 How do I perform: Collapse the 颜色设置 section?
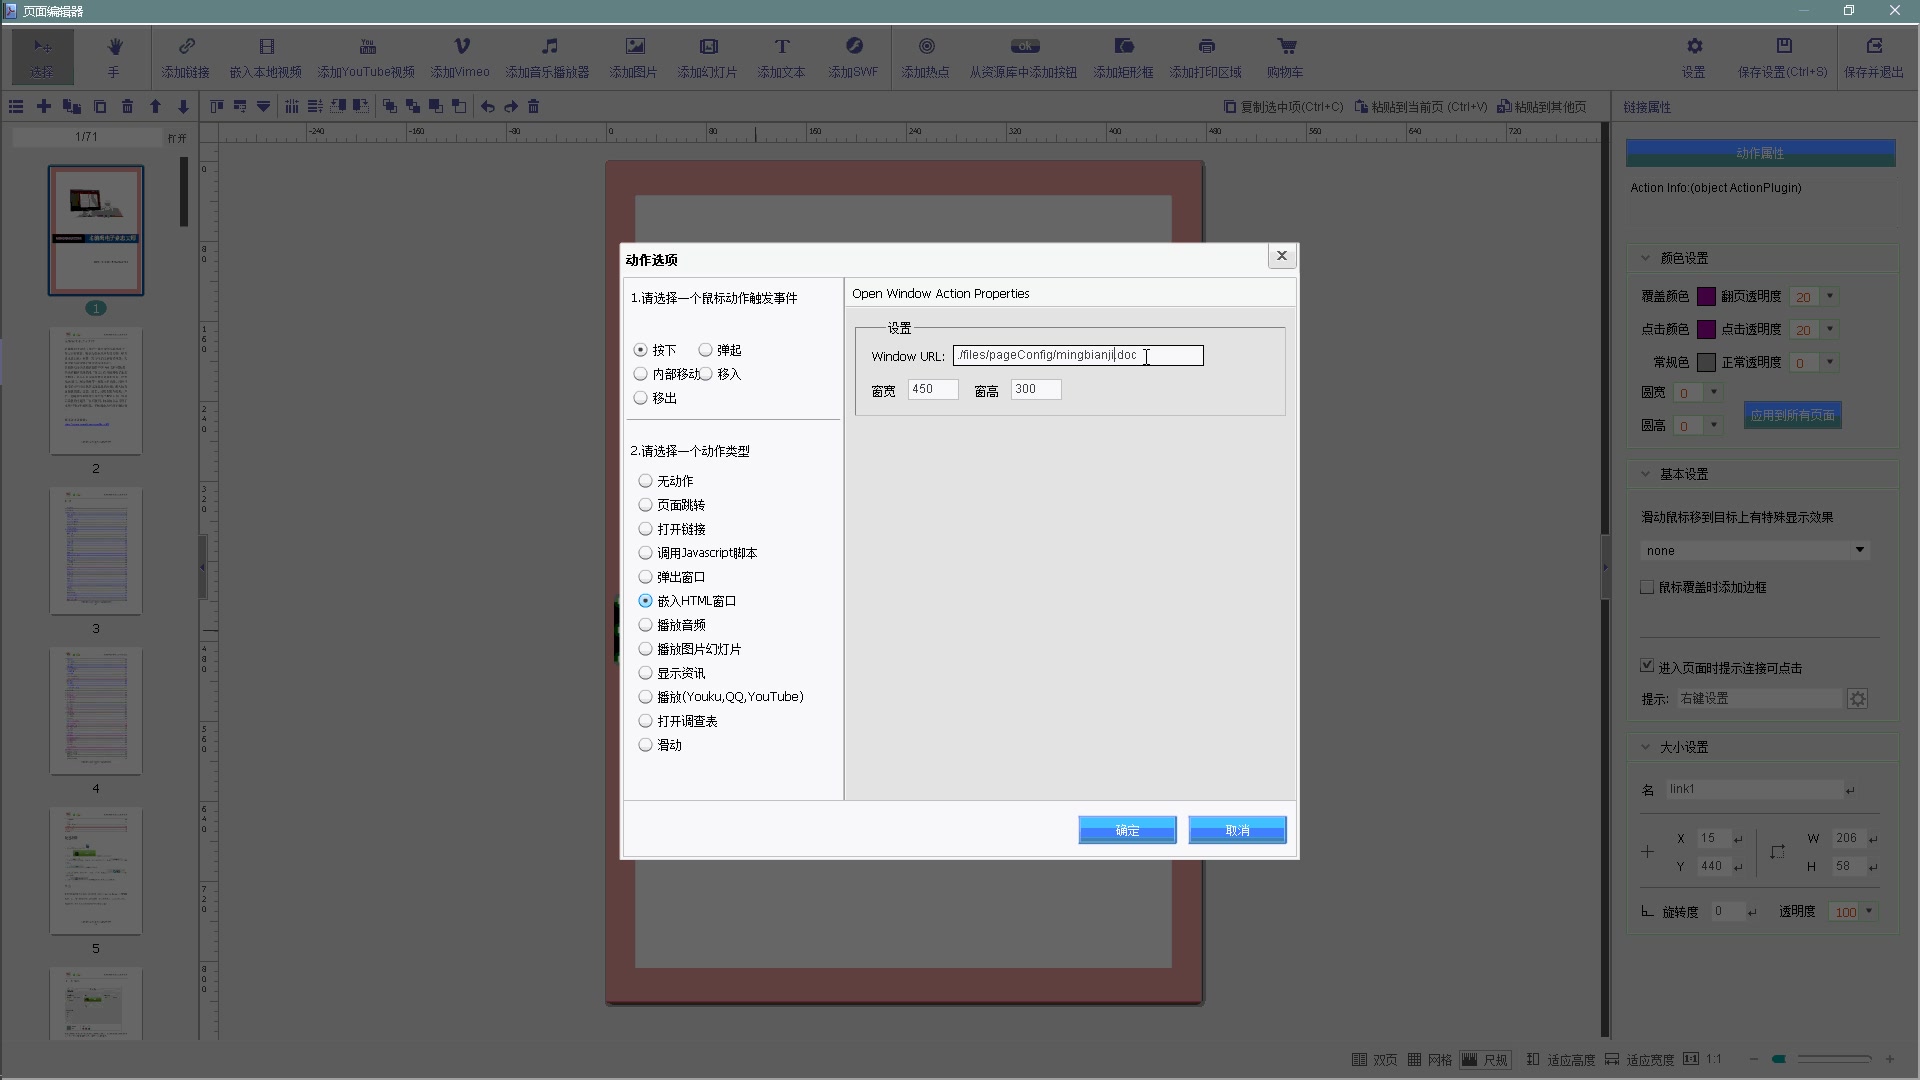coord(1646,258)
